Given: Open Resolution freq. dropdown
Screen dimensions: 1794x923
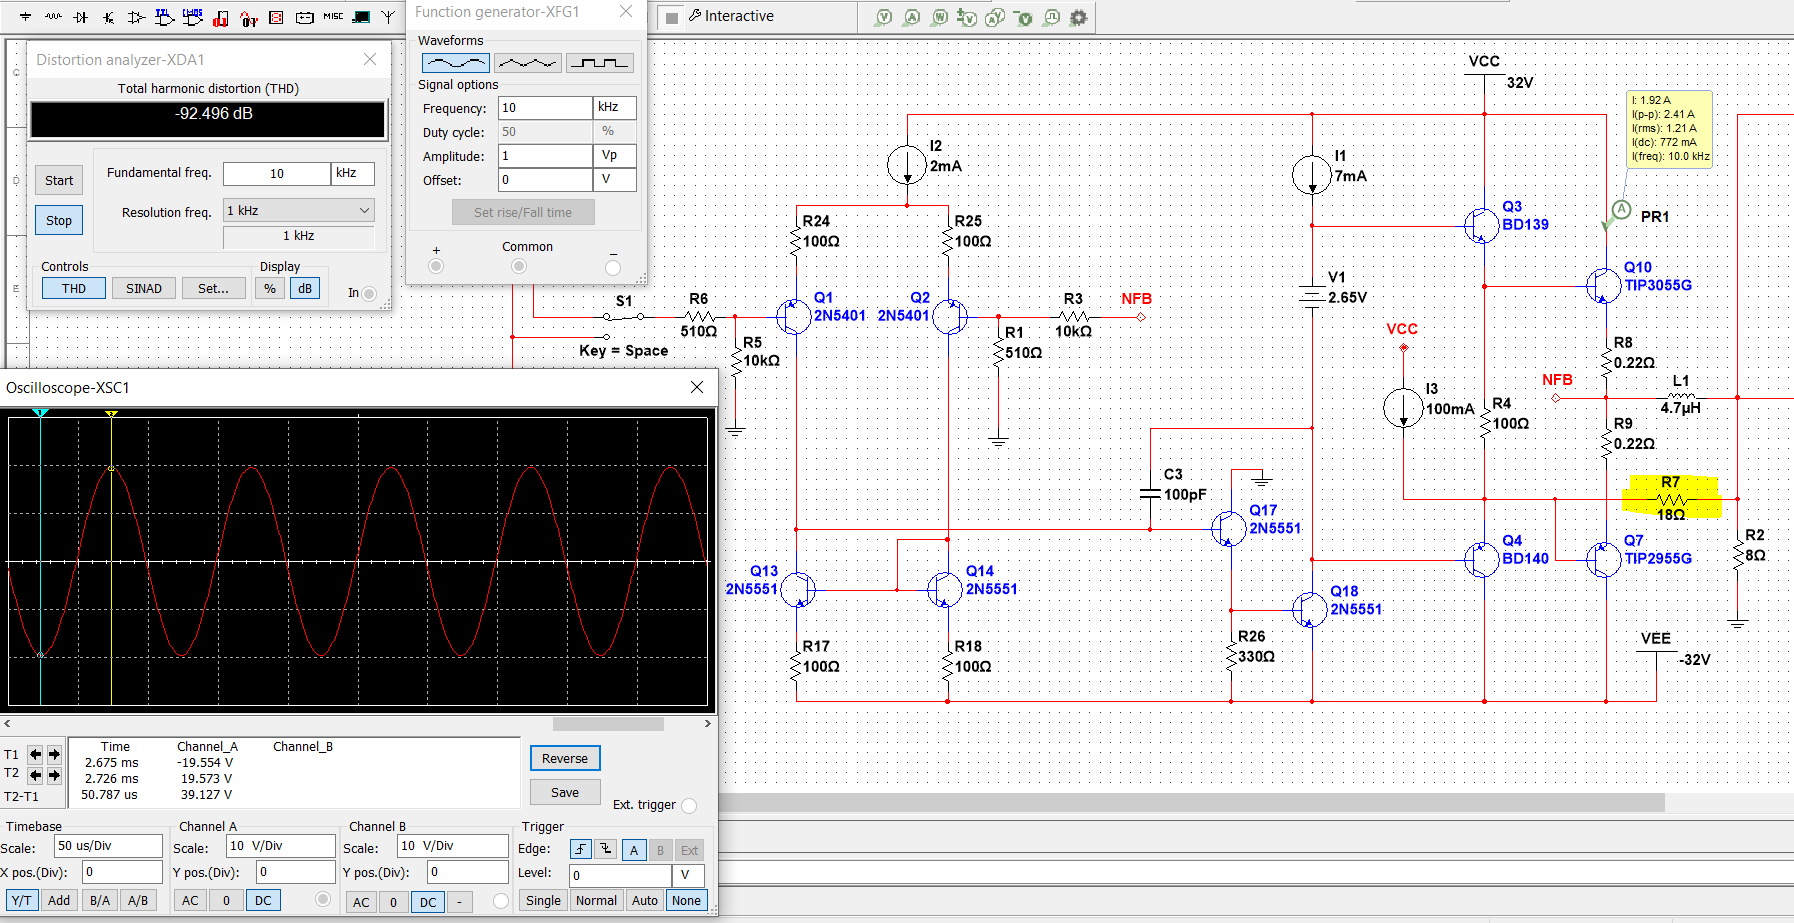Looking at the screenshot, I should [299, 210].
